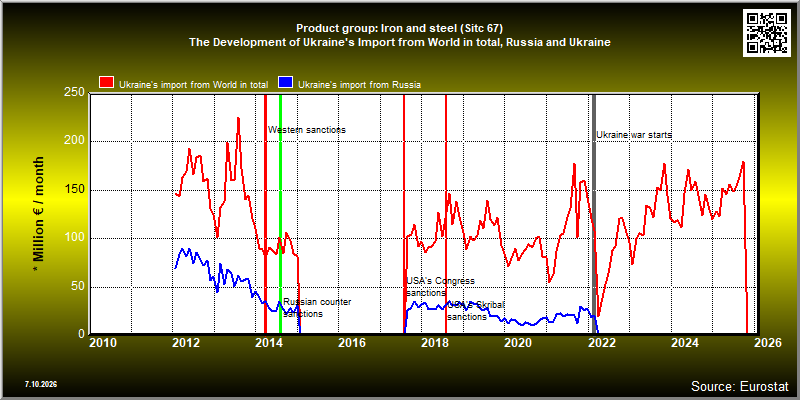Click the "Ukraine war starts" annotation
The image size is (800, 400).
coord(634,135)
